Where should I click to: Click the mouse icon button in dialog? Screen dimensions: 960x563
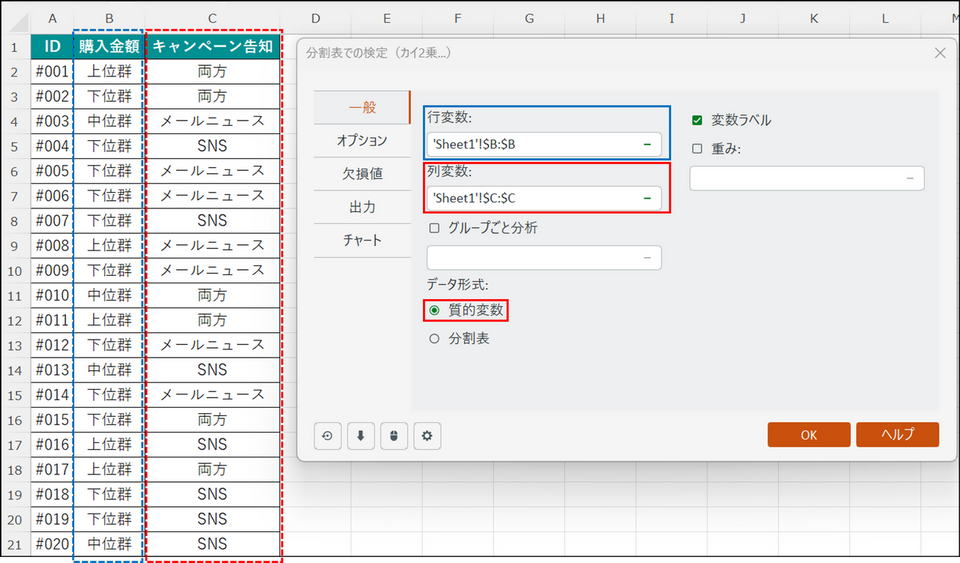coord(394,436)
